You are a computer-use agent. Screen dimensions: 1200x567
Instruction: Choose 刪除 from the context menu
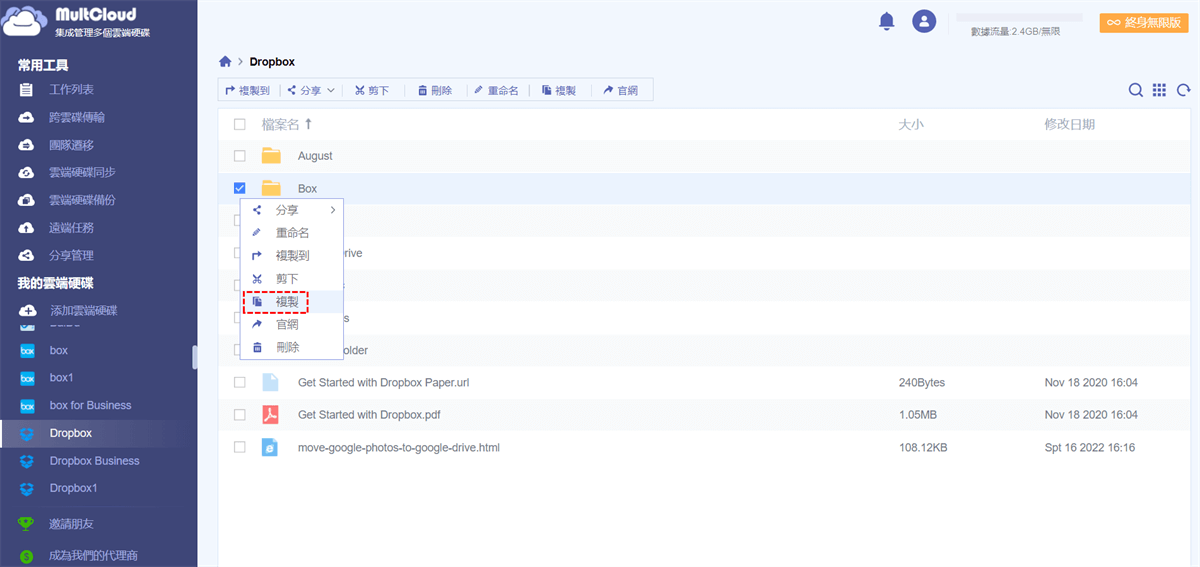click(x=292, y=347)
